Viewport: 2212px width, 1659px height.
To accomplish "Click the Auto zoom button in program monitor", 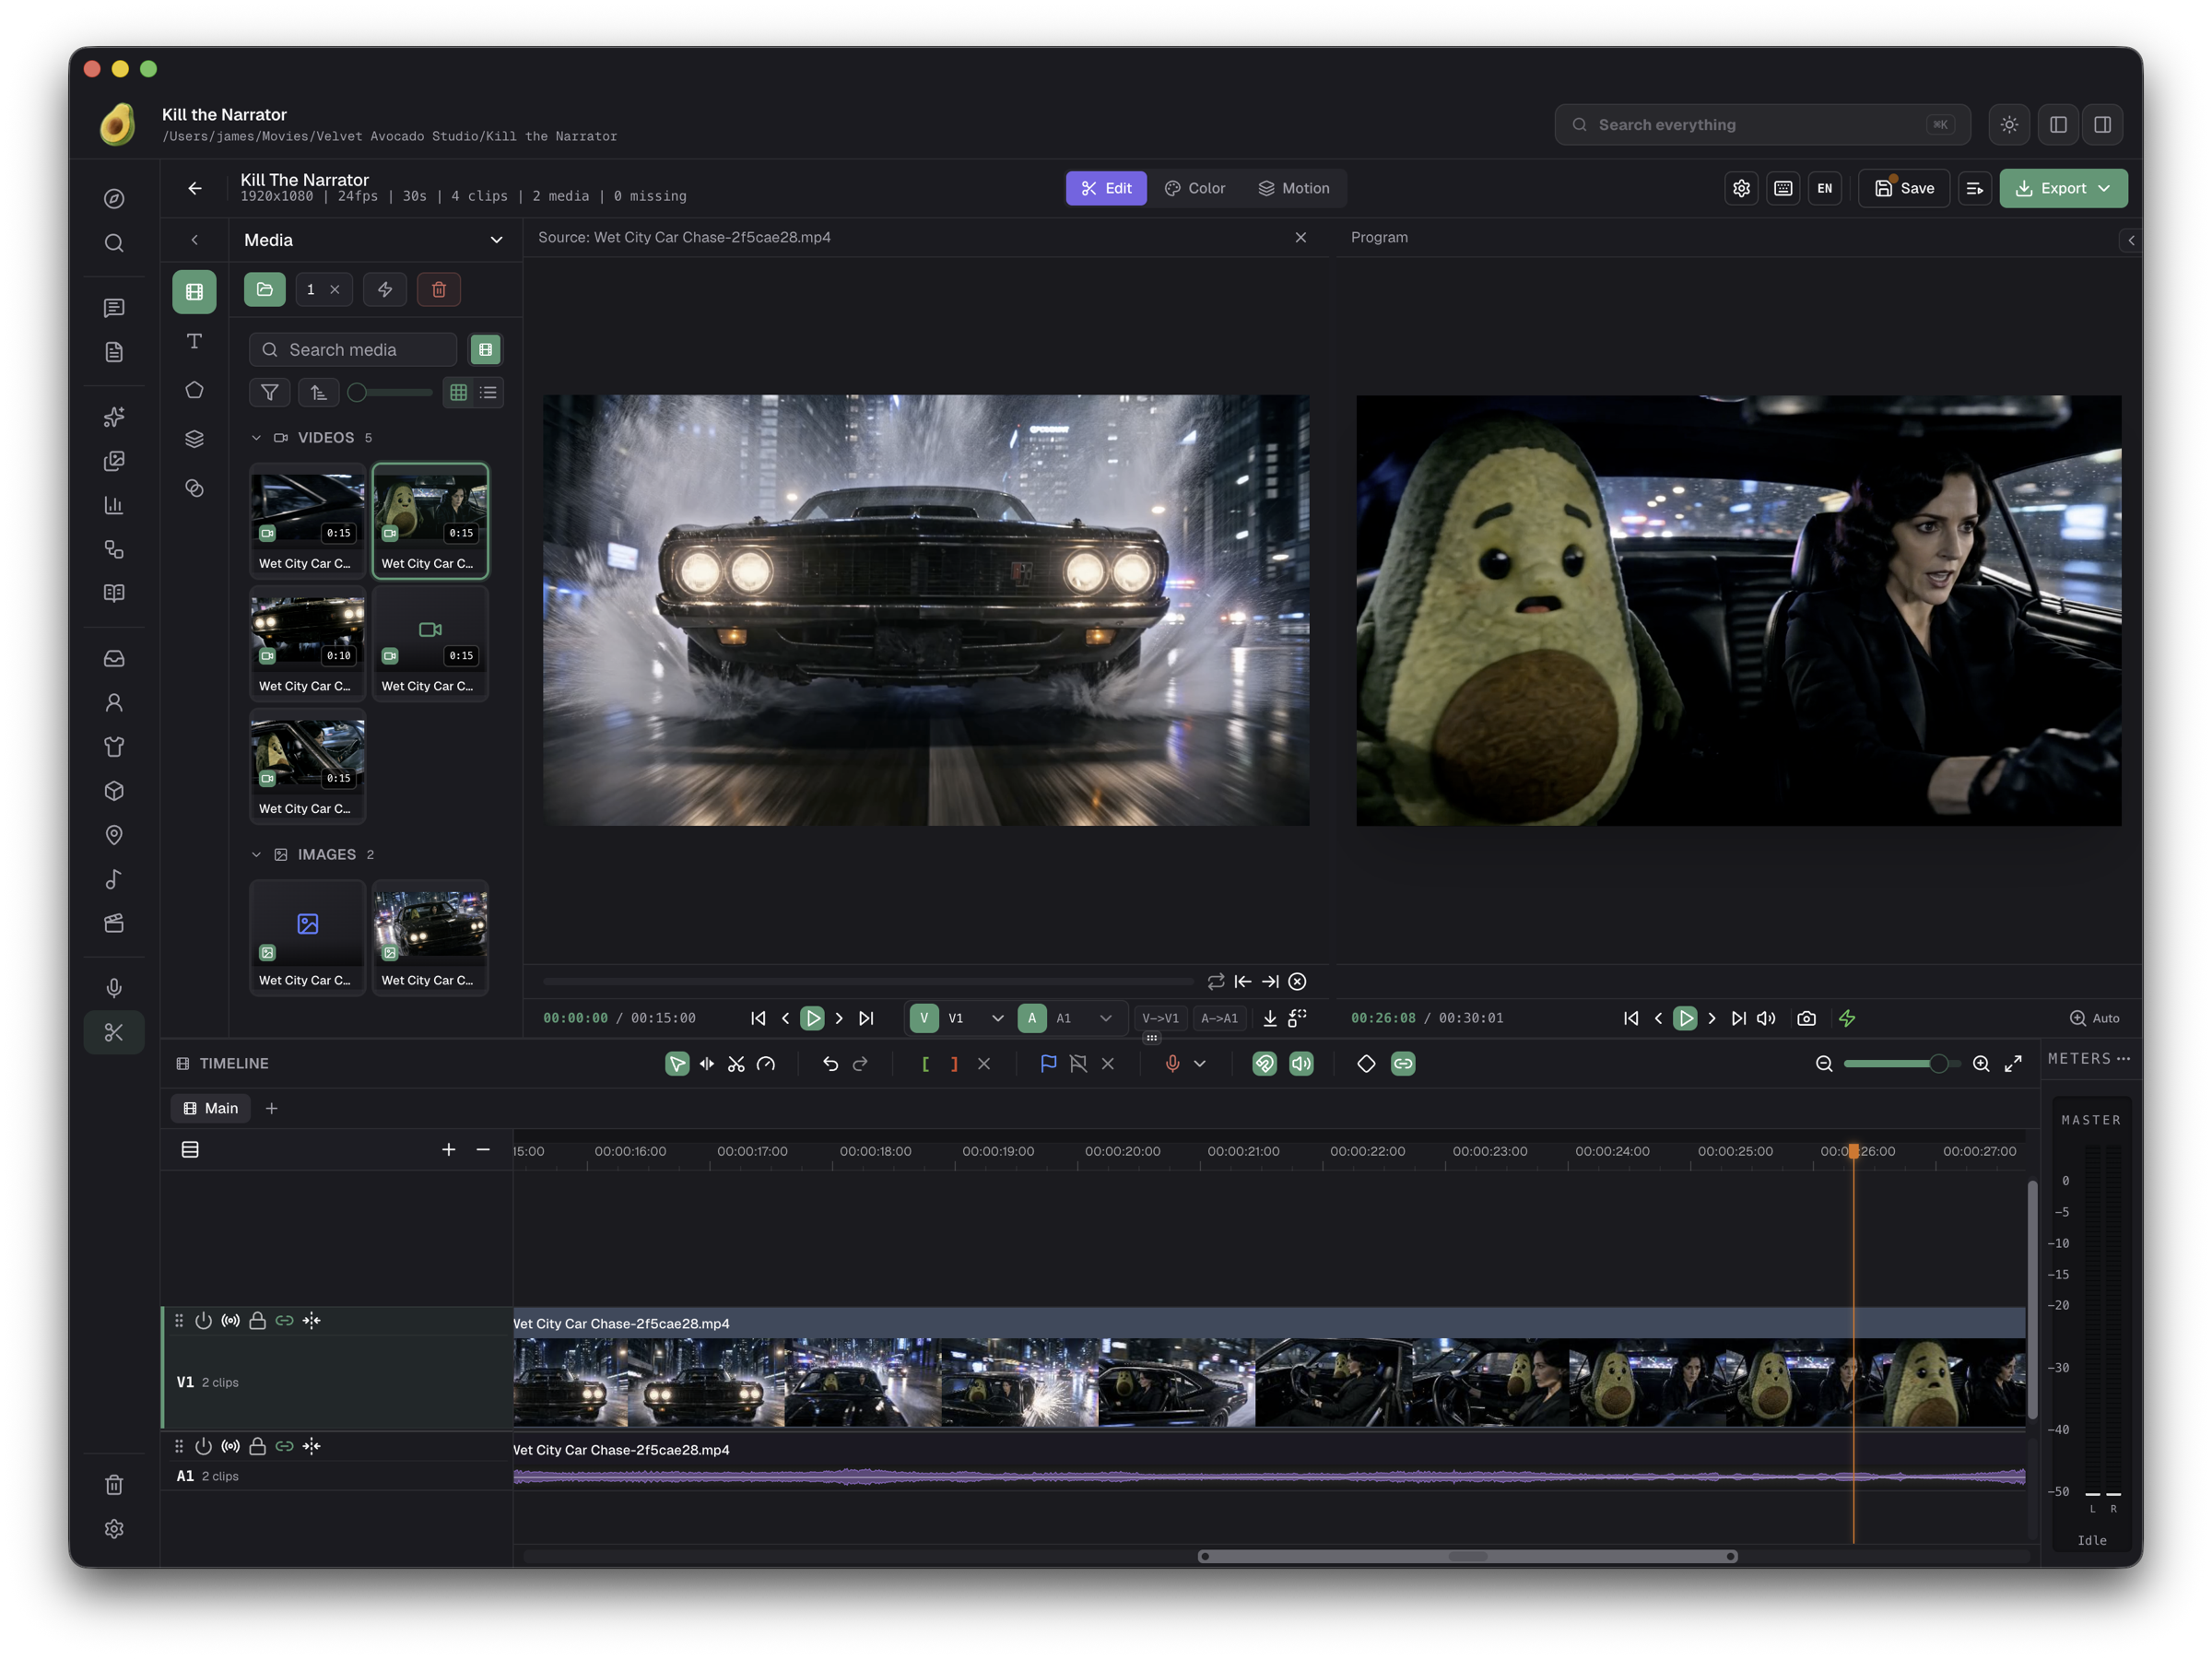I will 2094,1018.
